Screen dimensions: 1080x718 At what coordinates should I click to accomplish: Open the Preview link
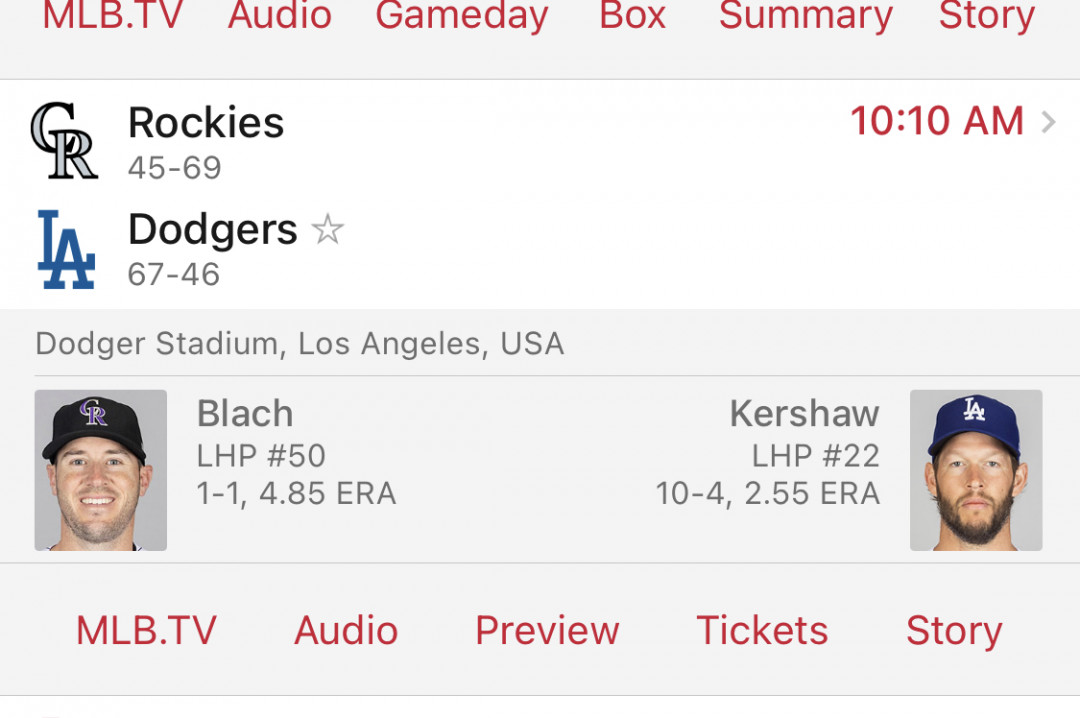548,630
